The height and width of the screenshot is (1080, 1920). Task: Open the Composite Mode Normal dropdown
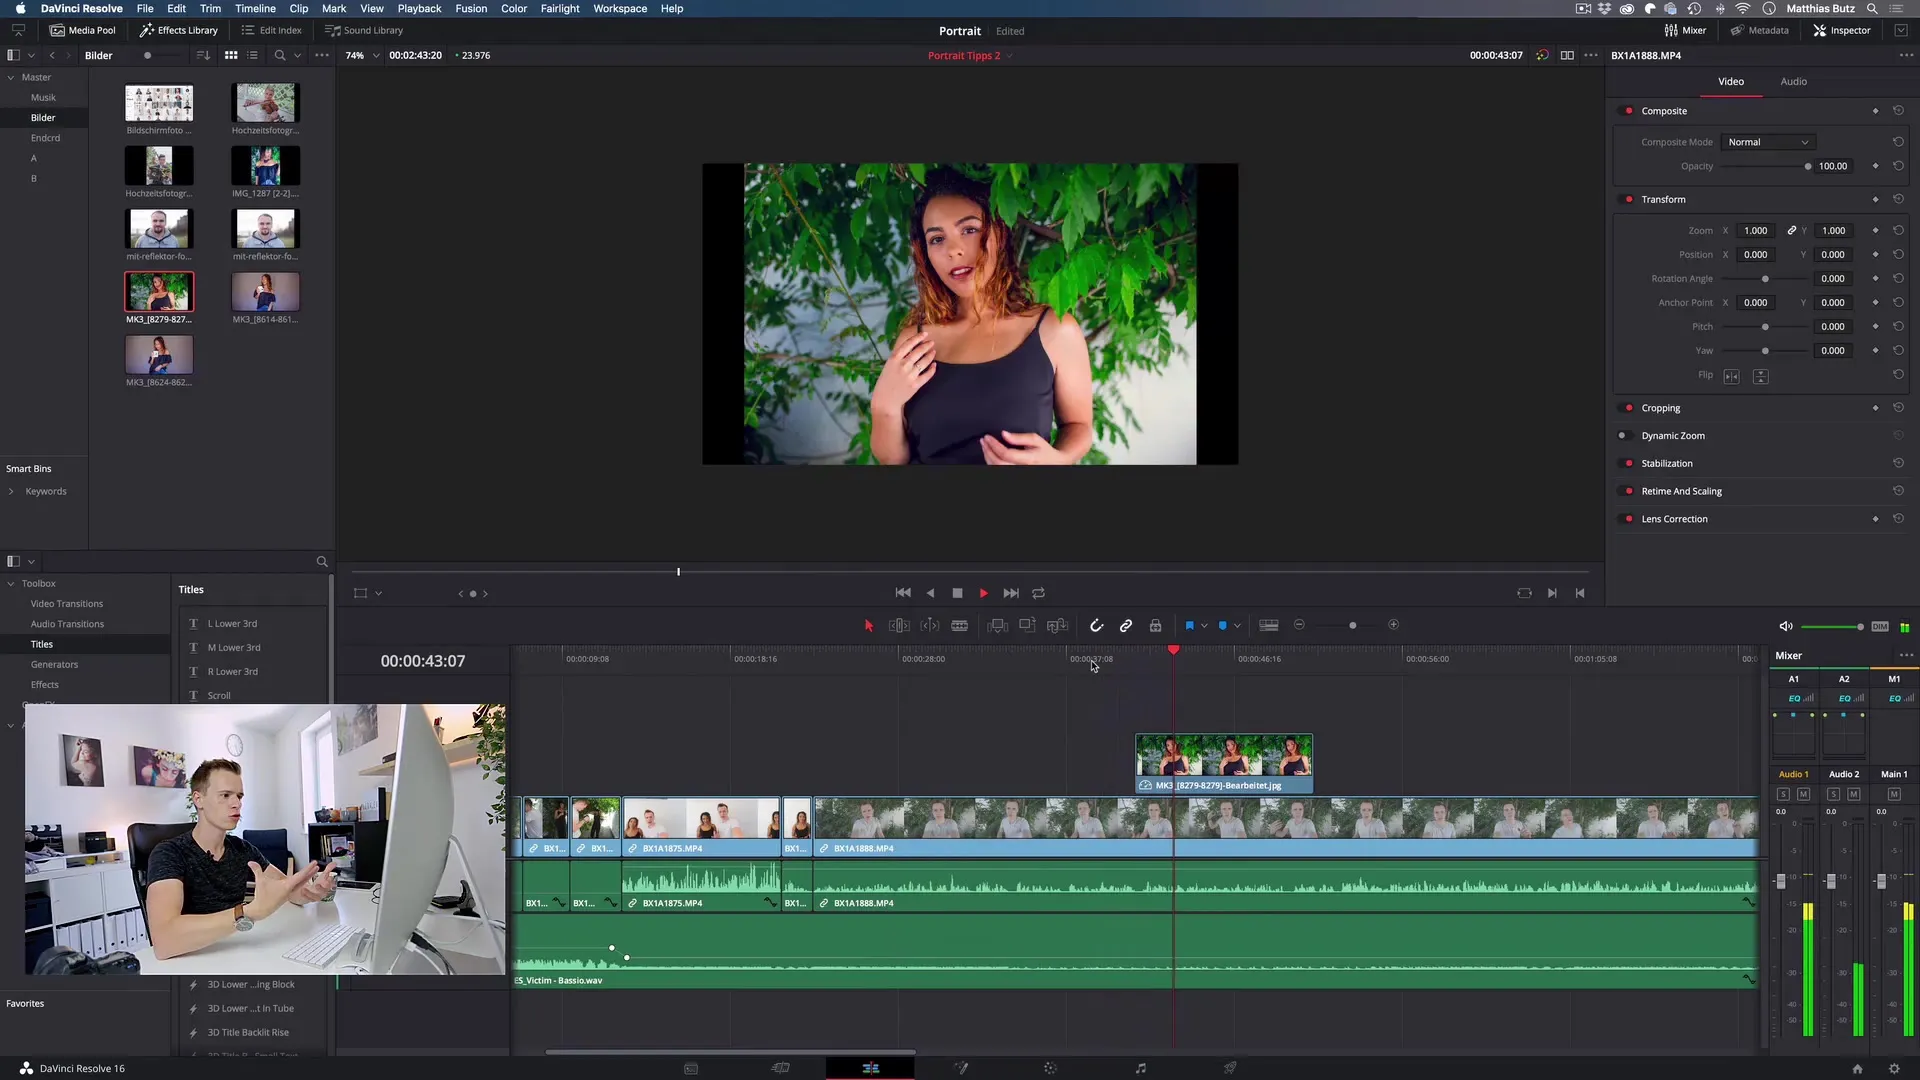1767,142
